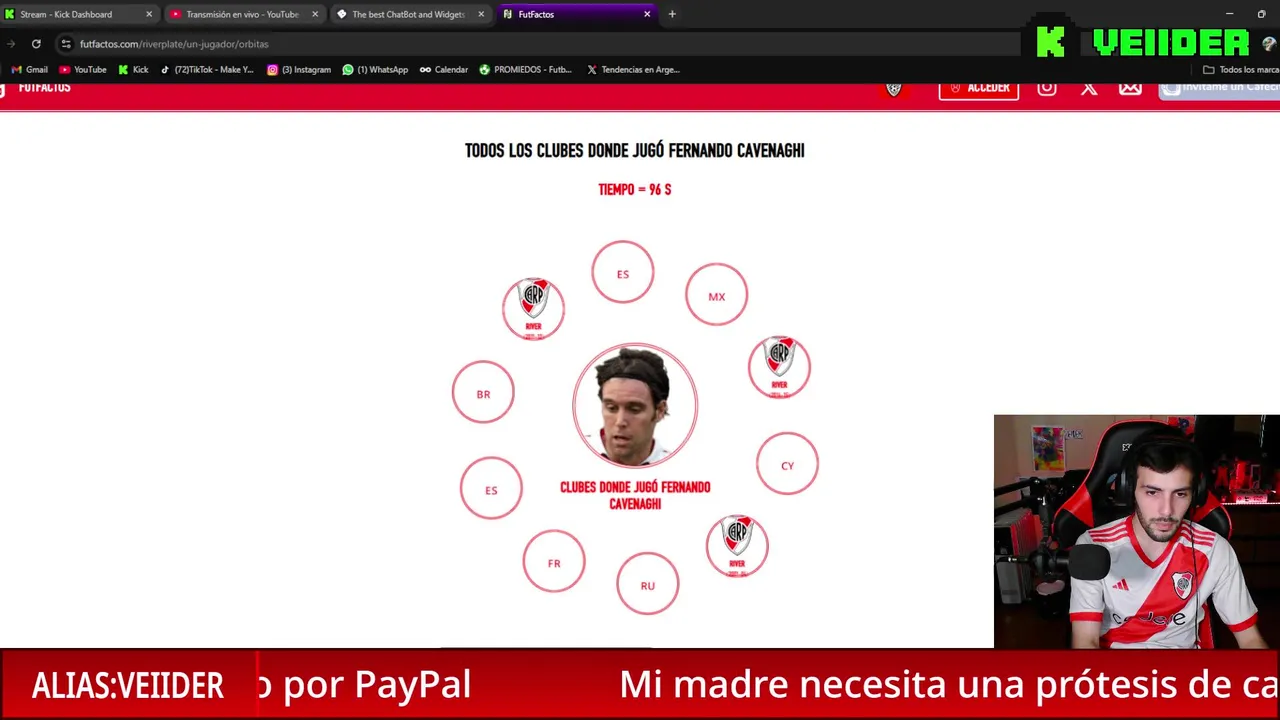1280x720 pixels.
Task: Click the TIEMPO = 96 S timer text
Action: [x=635, y=189]
